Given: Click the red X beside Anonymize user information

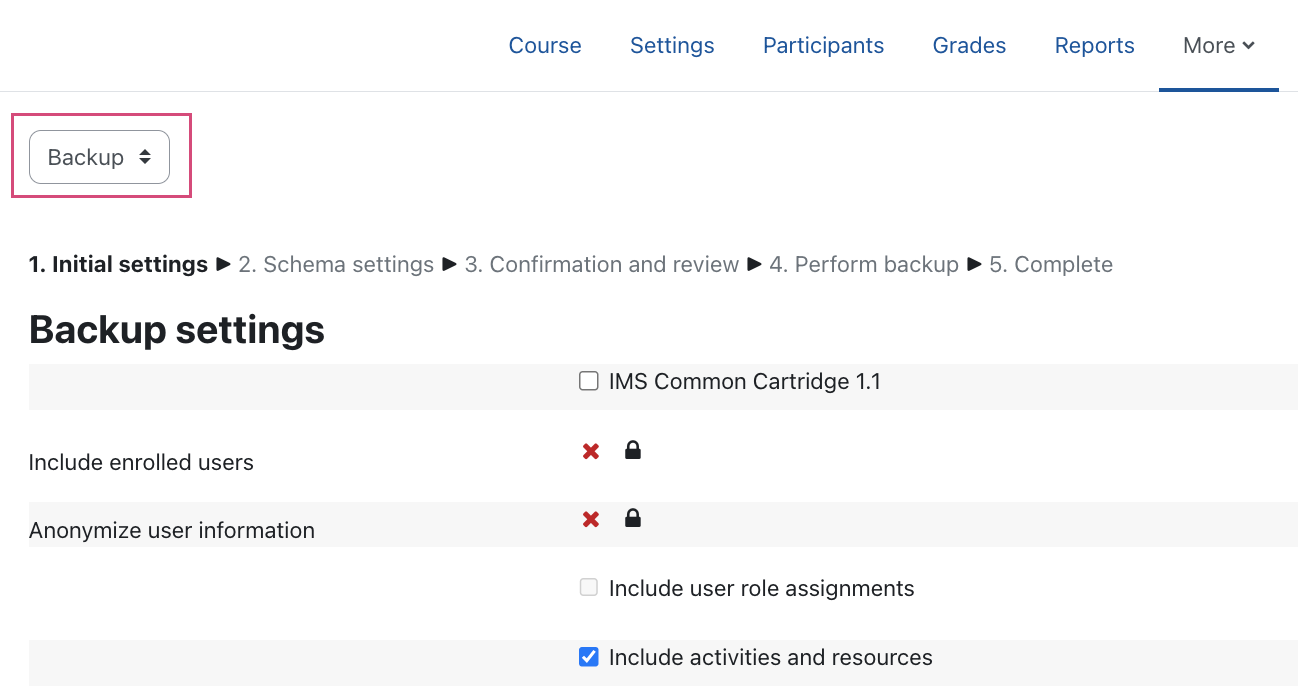Looking at the screenshot, I should [x=591, y=519].
